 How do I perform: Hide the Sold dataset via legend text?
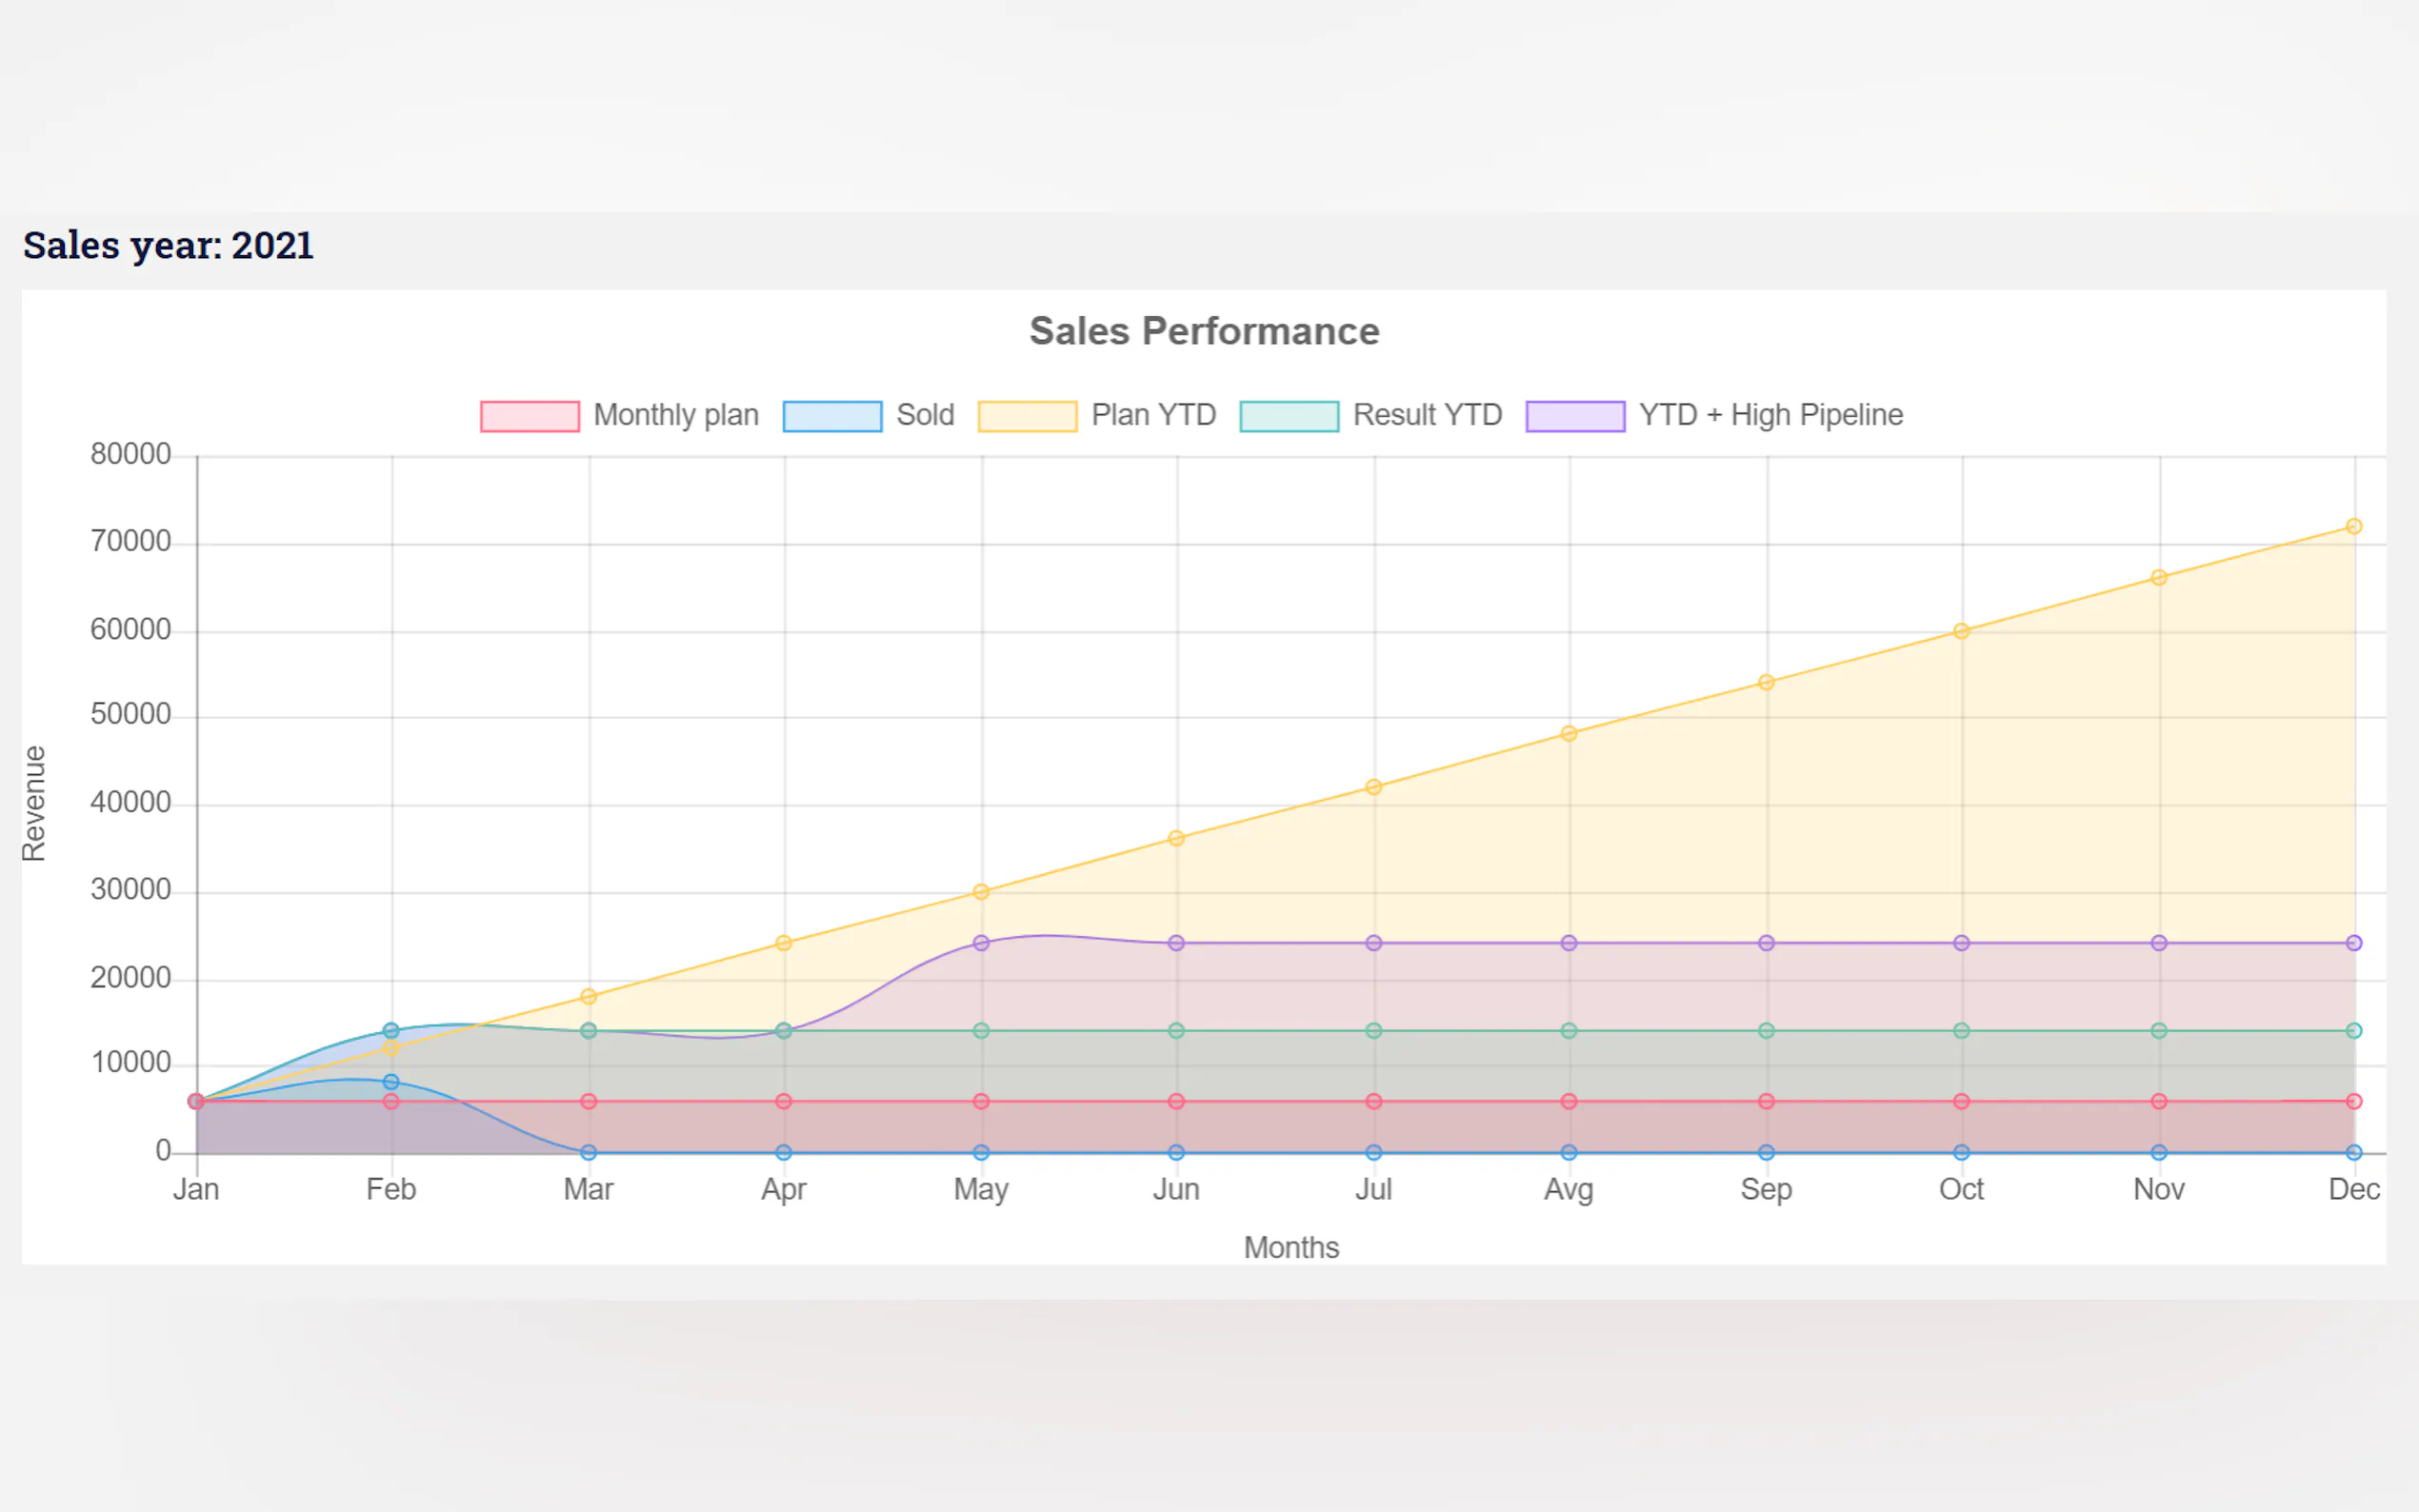point(925,415)
